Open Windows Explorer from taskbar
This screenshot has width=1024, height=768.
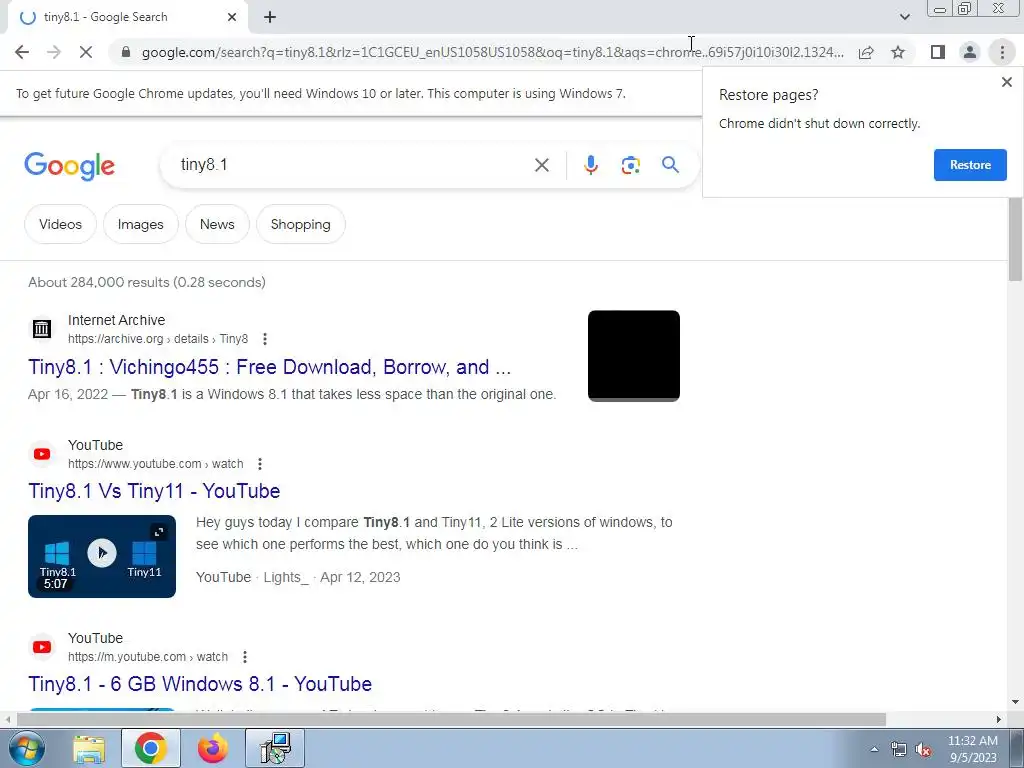(89, 748)
